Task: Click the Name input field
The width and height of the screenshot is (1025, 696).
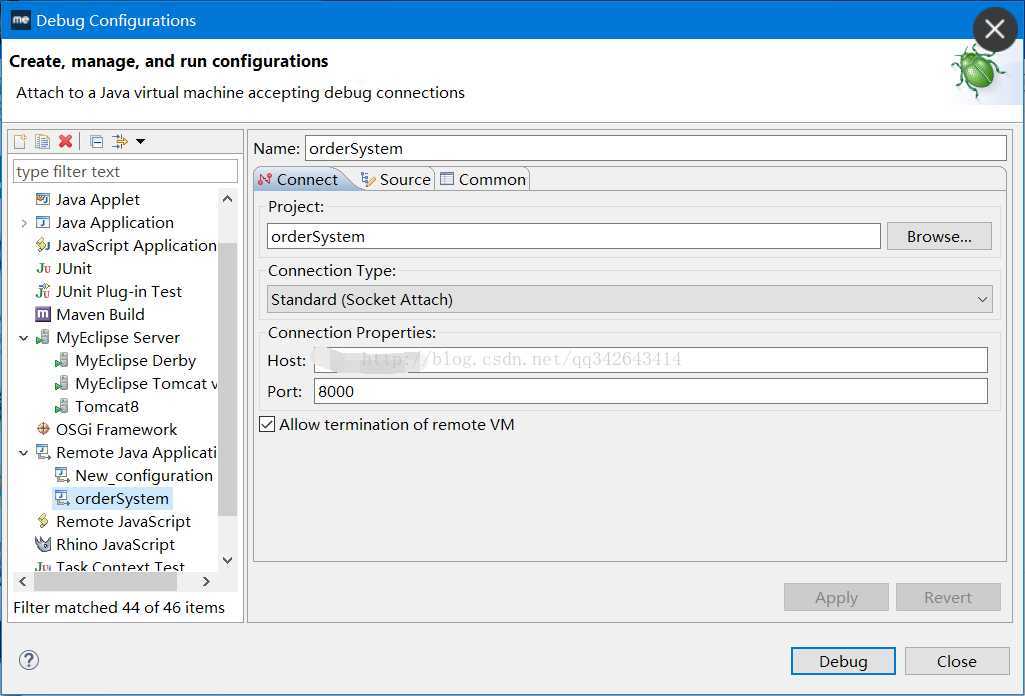Action: [x=656, y=148]
